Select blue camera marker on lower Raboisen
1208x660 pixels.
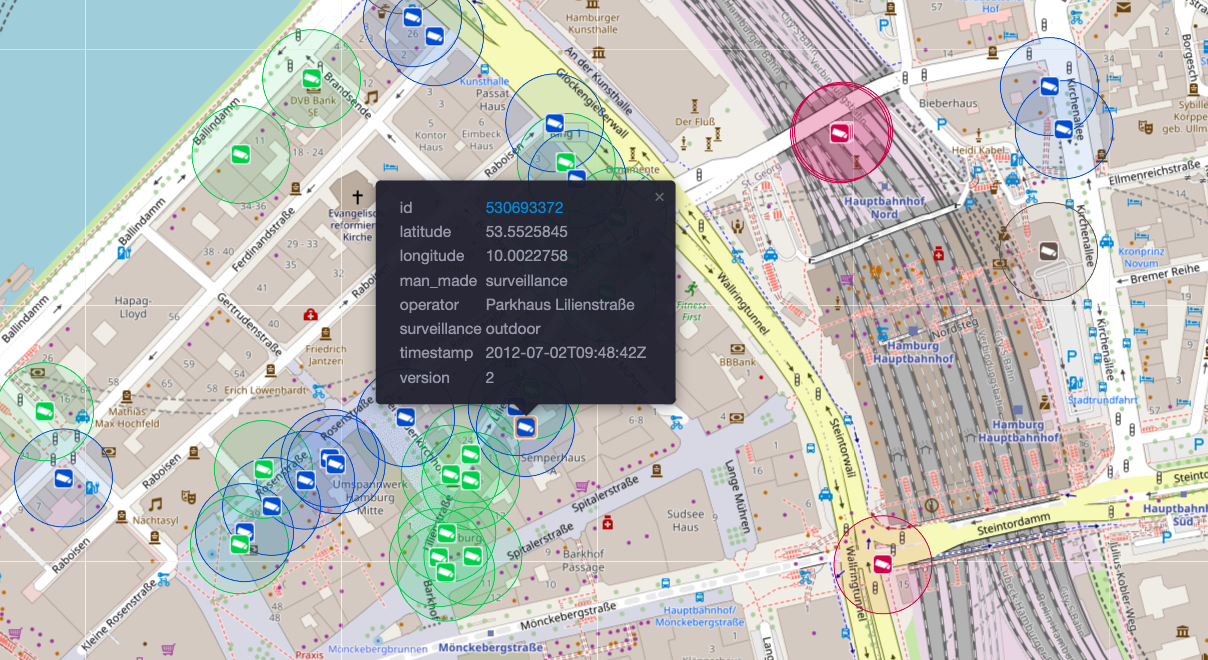pyautogui.click(x=63, y=479)
